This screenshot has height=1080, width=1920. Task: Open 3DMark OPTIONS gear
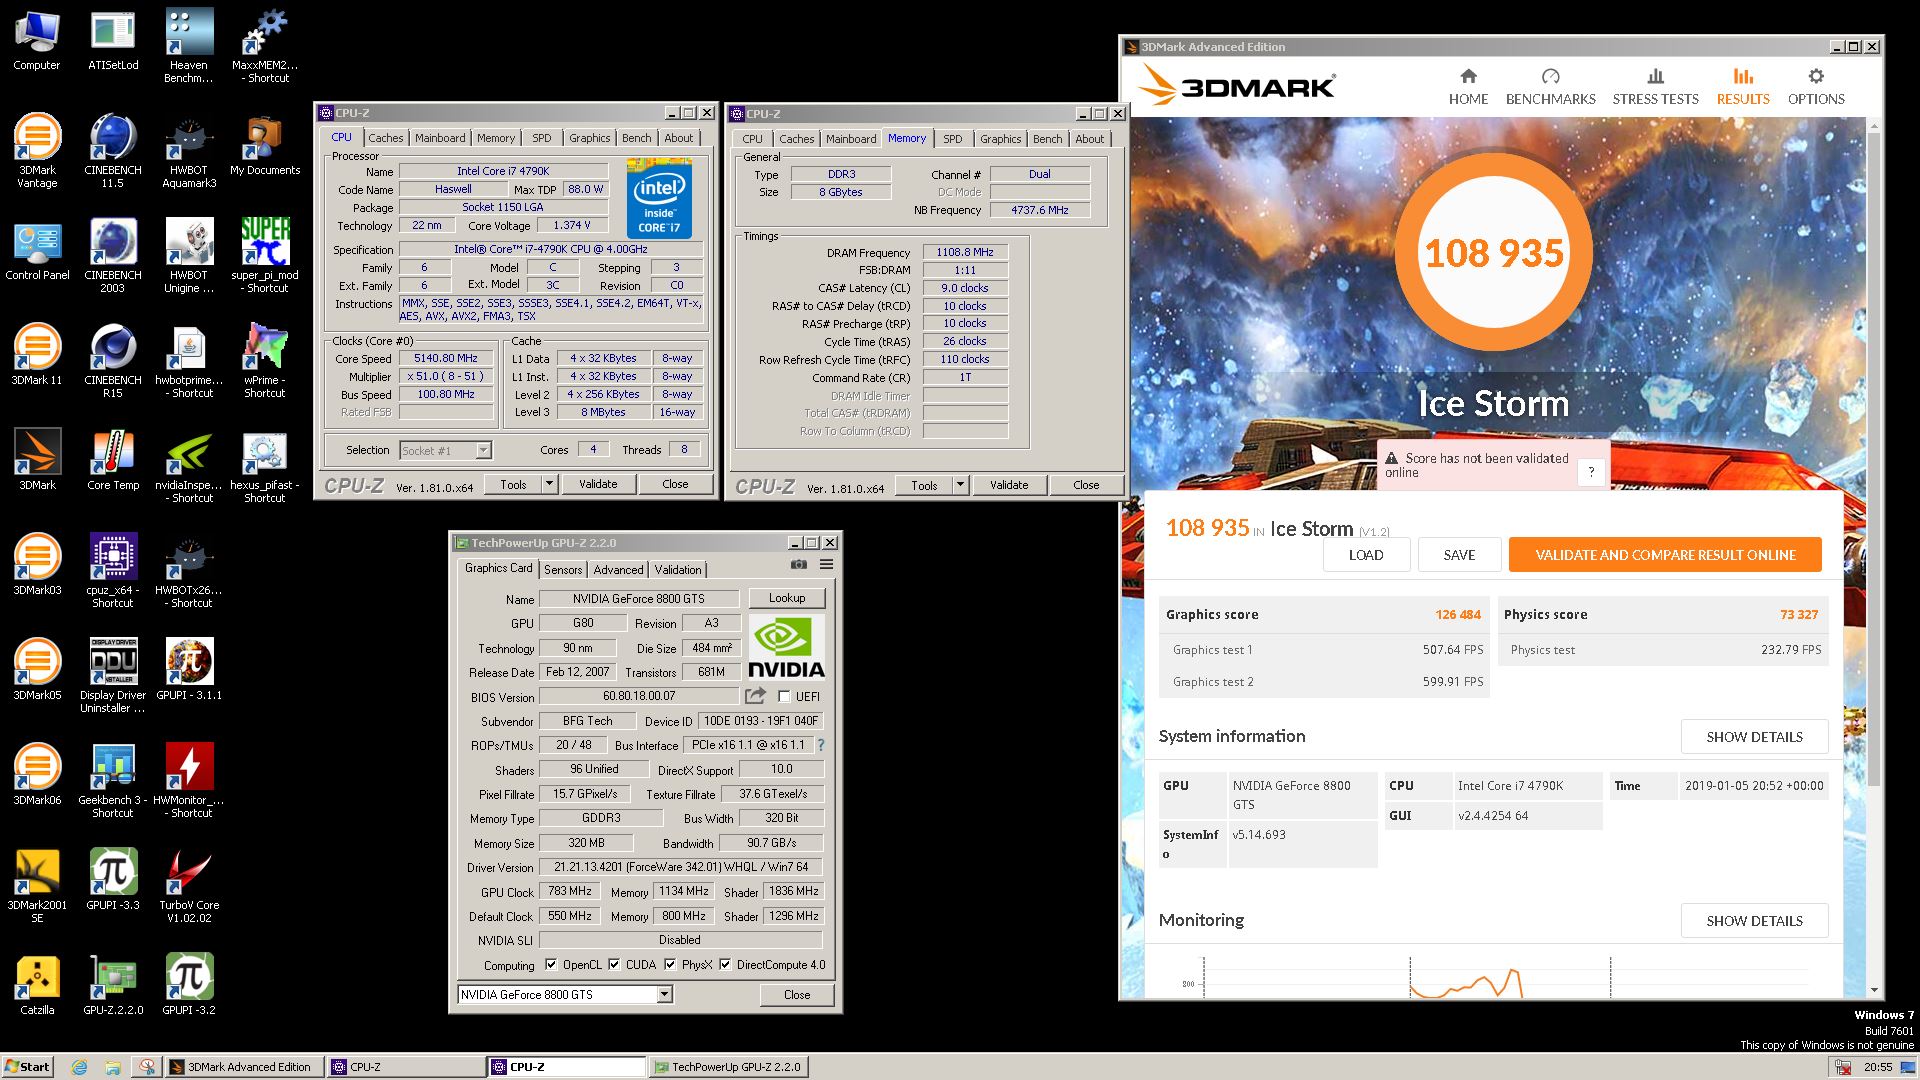pos(1816,87)
